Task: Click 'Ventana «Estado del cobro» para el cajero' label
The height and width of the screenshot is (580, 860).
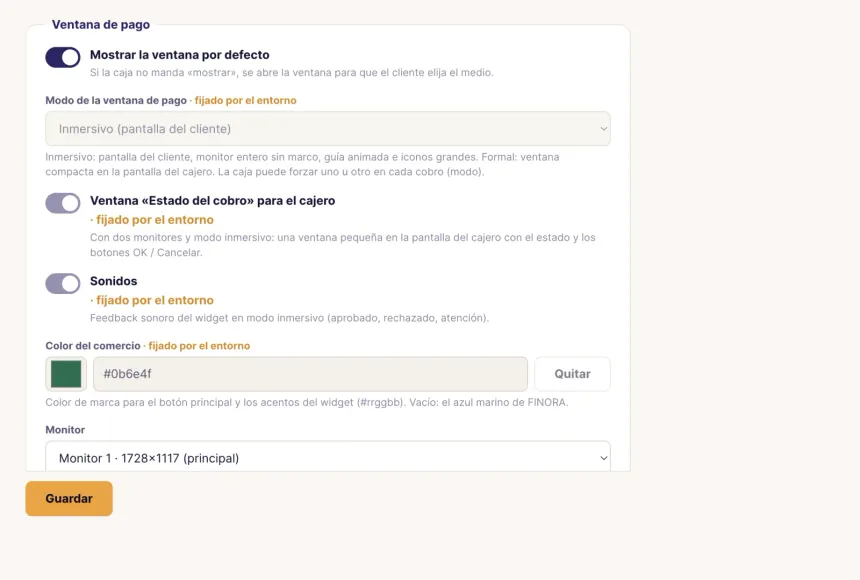Action: pos(213,201)
